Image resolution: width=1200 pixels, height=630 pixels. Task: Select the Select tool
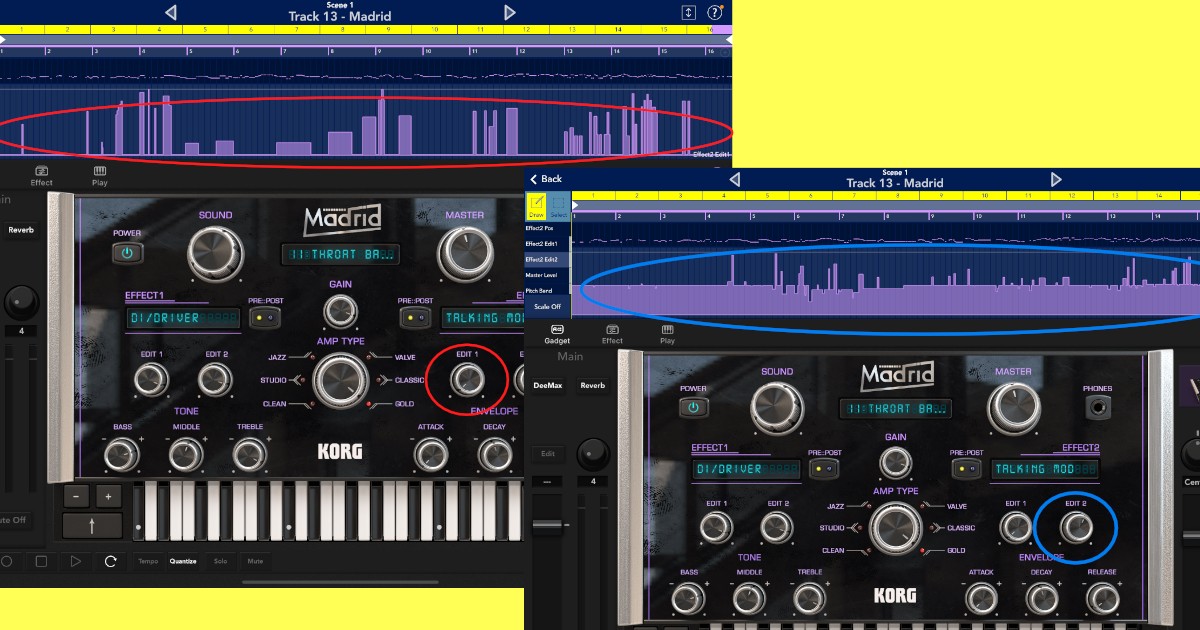coord(559,206)
